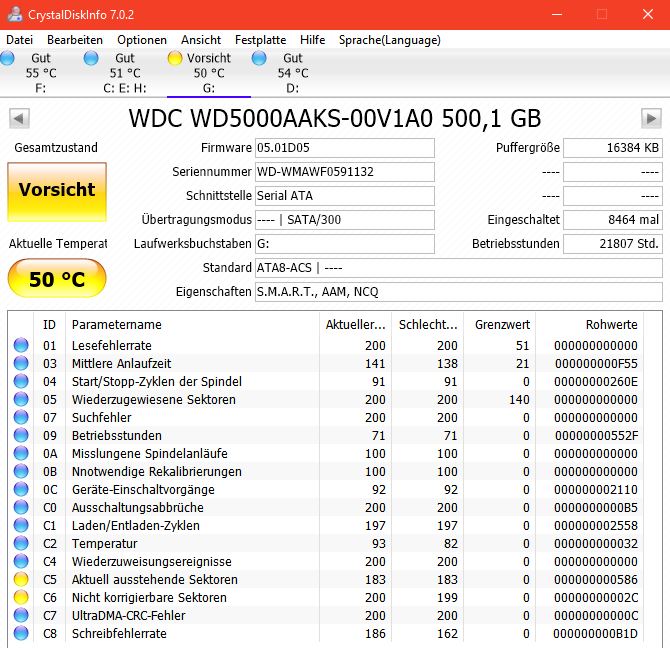Open the Hilfe menu
Viewport: 670px width, 648px height.
click(x=312, y=40)
